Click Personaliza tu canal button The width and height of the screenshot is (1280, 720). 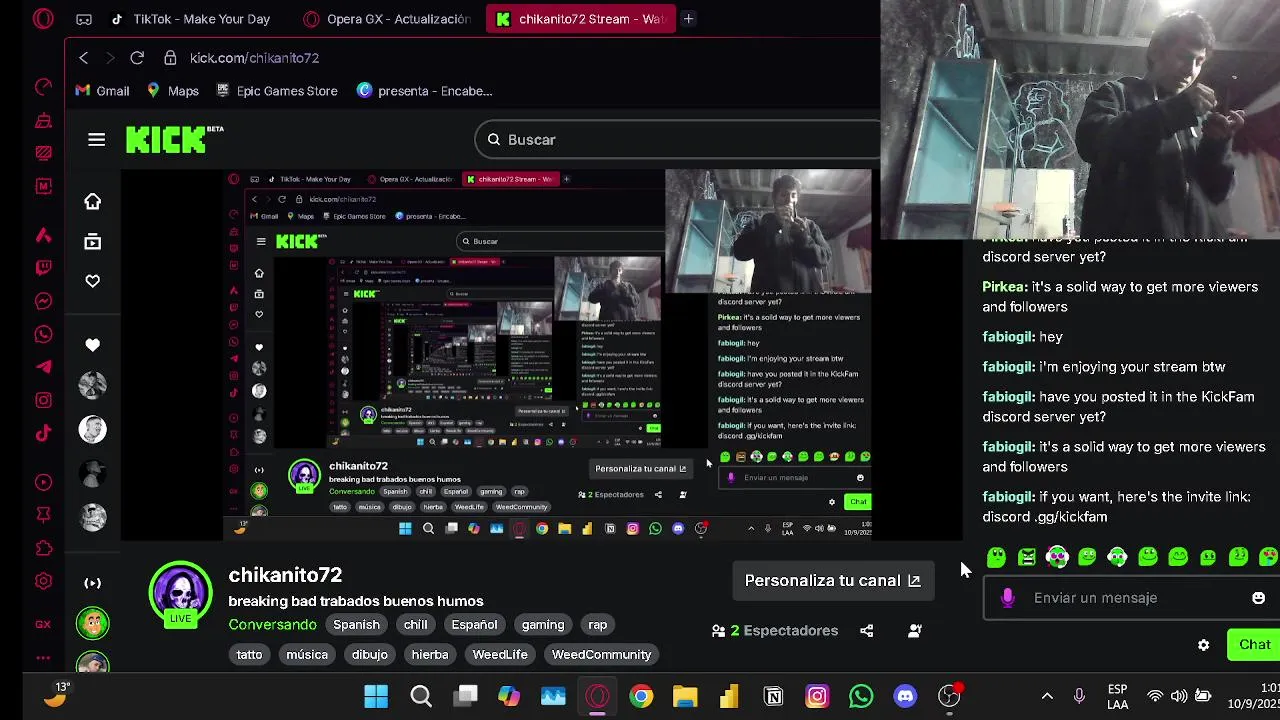coord(832,580)
